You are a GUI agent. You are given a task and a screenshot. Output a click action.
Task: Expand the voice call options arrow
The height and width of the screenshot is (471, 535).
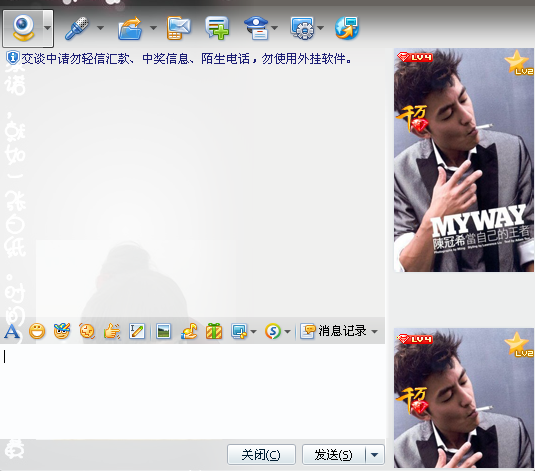click(x=100, y=28)
